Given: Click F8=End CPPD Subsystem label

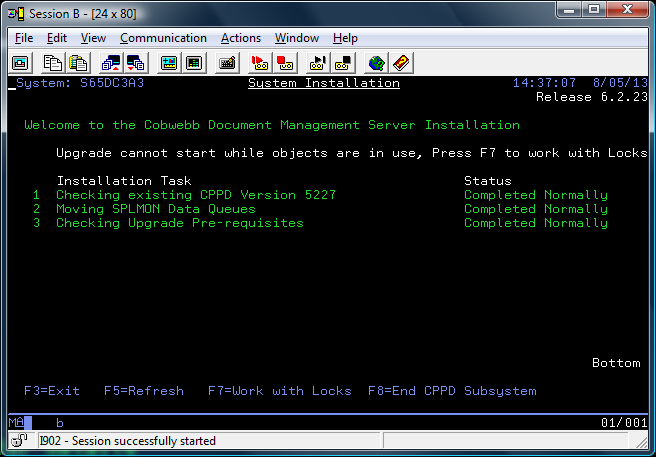Looking at the screenshot, I should (452, 391).
